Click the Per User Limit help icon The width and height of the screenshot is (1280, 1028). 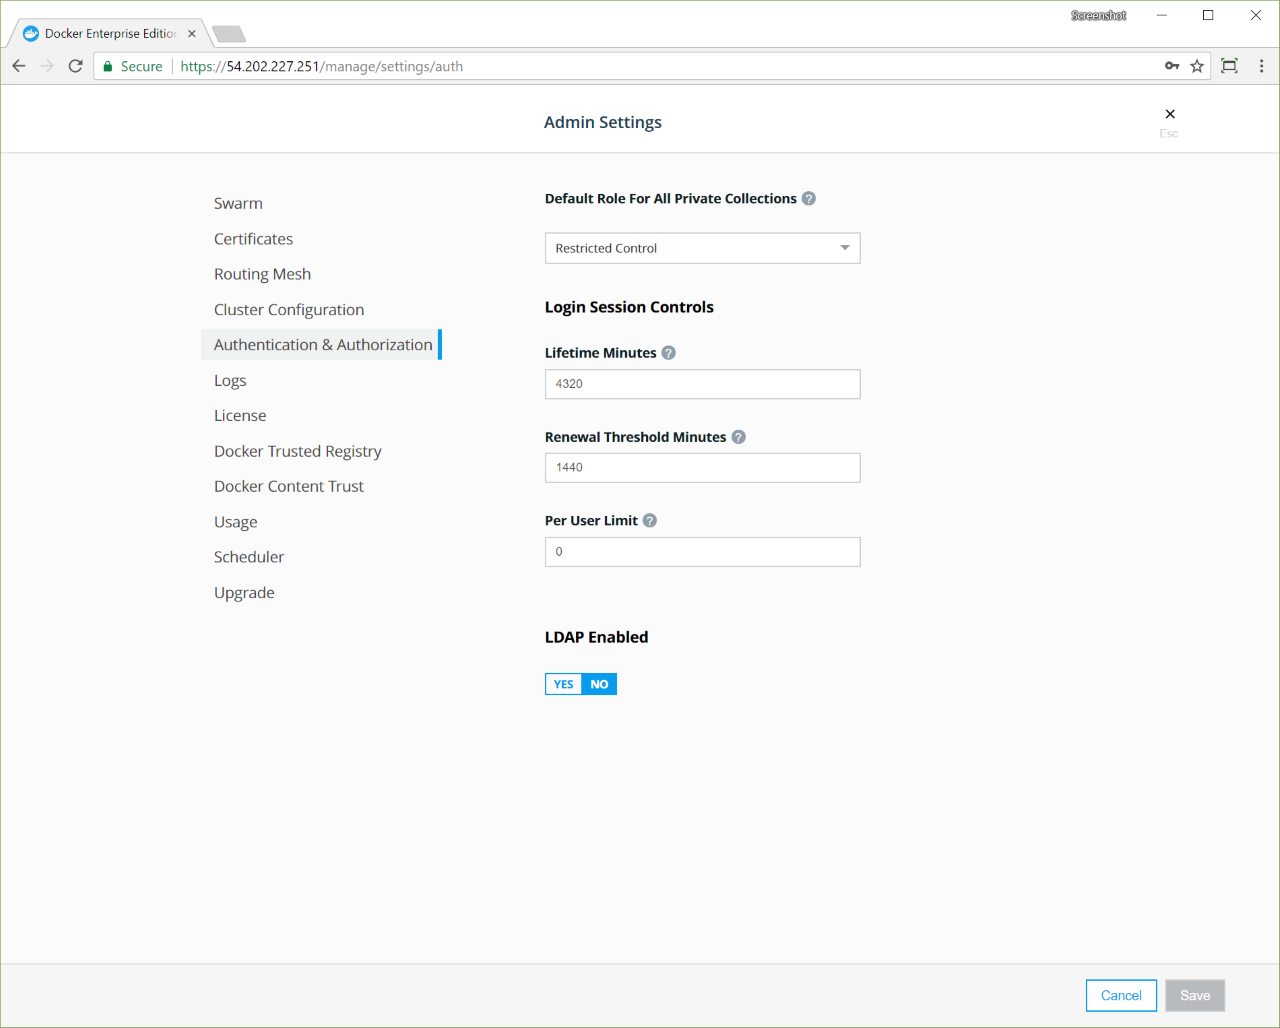[x=650, y=521]
